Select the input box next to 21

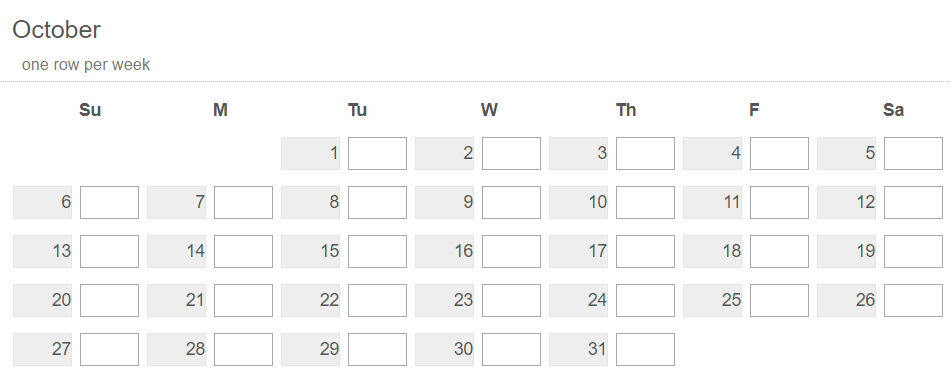[243, 301]
